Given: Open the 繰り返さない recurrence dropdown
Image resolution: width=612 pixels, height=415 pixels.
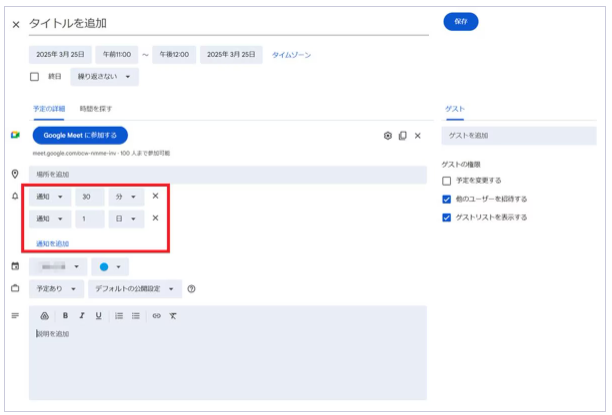Looking at the screenshot, I should [x=103, y=76].
